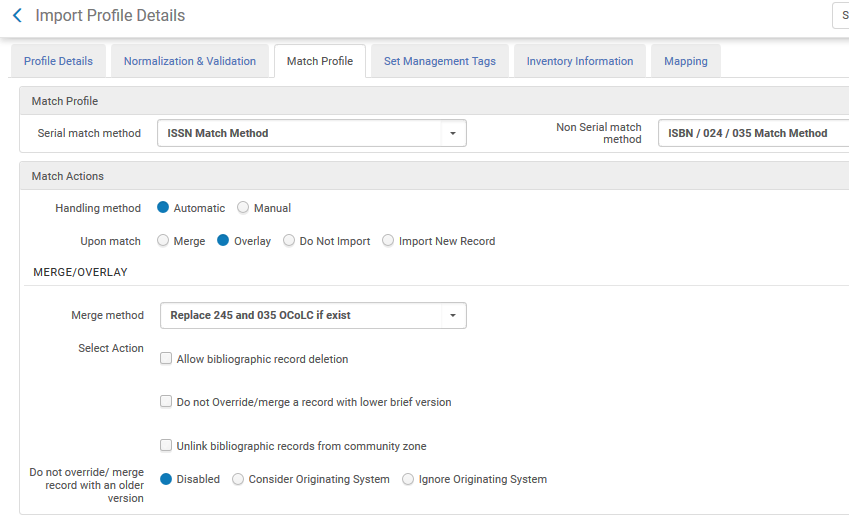Tick Unlink bibliographic records from community zone

166,446
